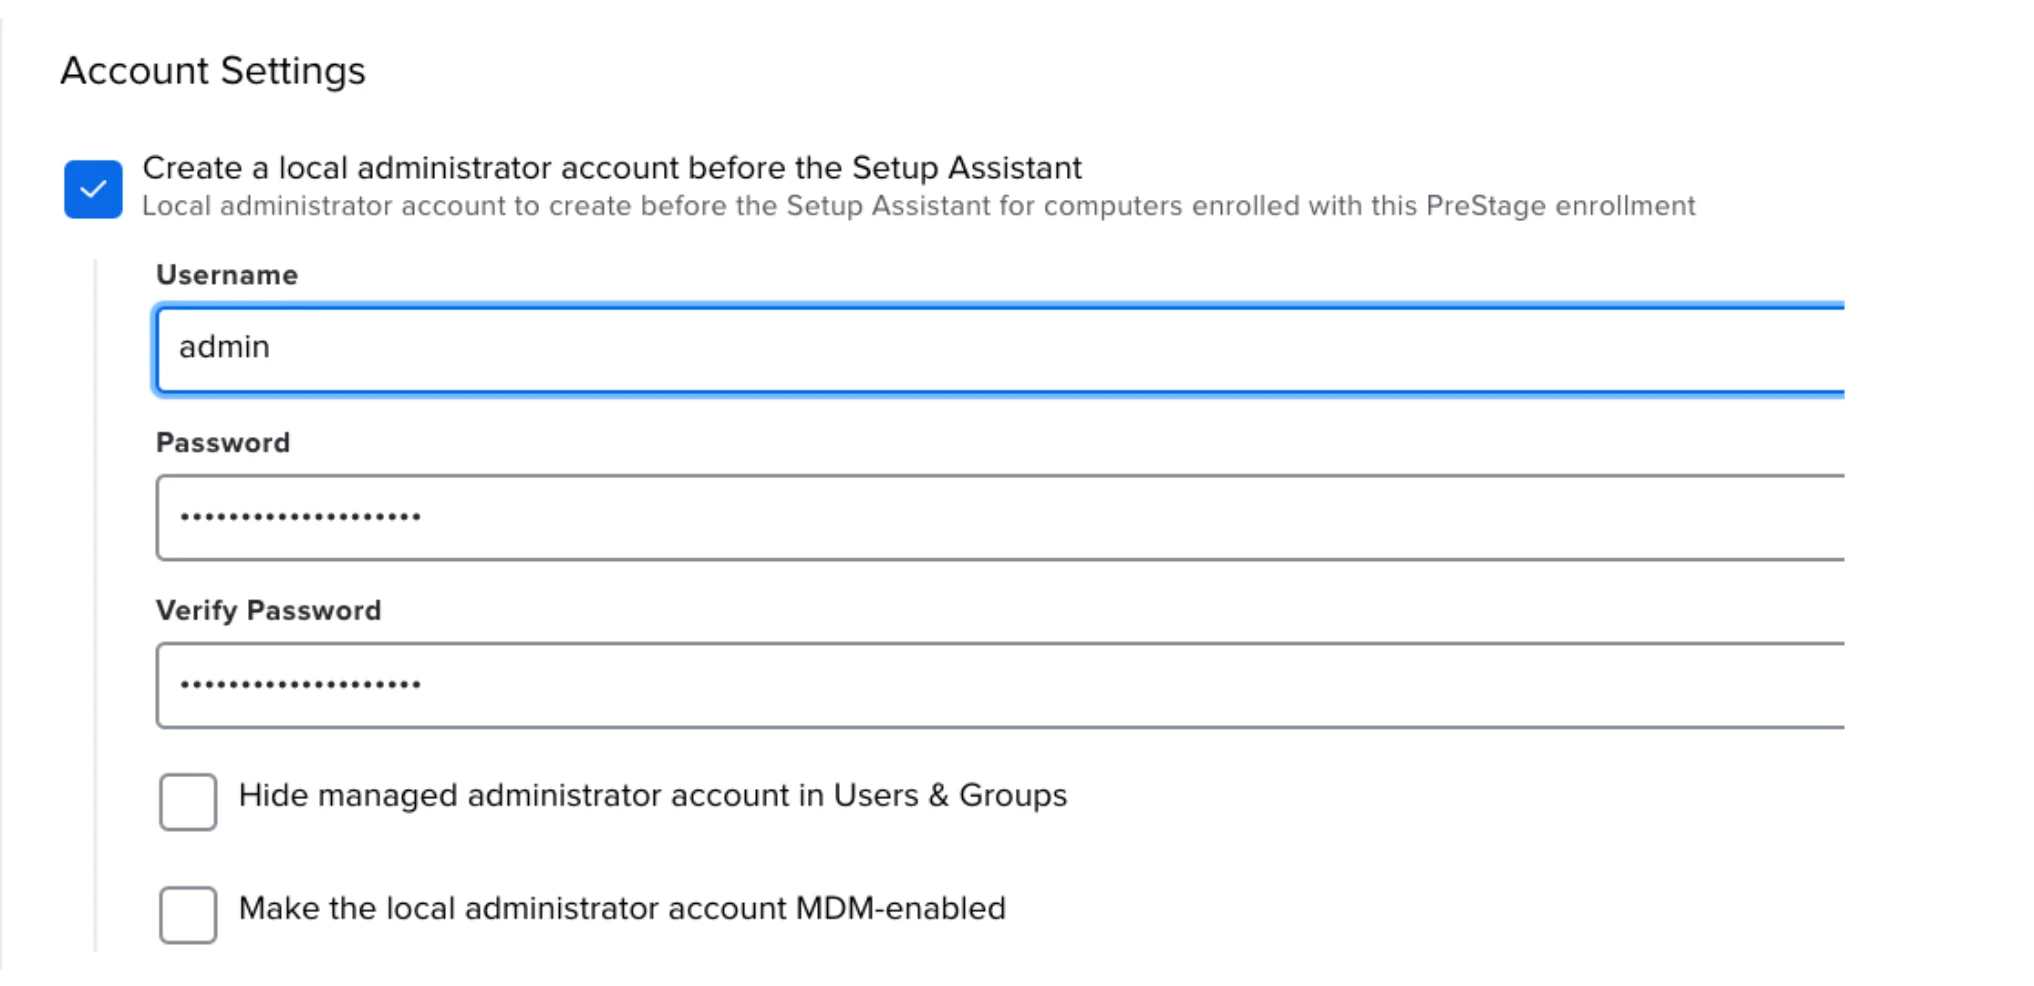Place cursor on Verify Password masked dots

click(300, 685)
